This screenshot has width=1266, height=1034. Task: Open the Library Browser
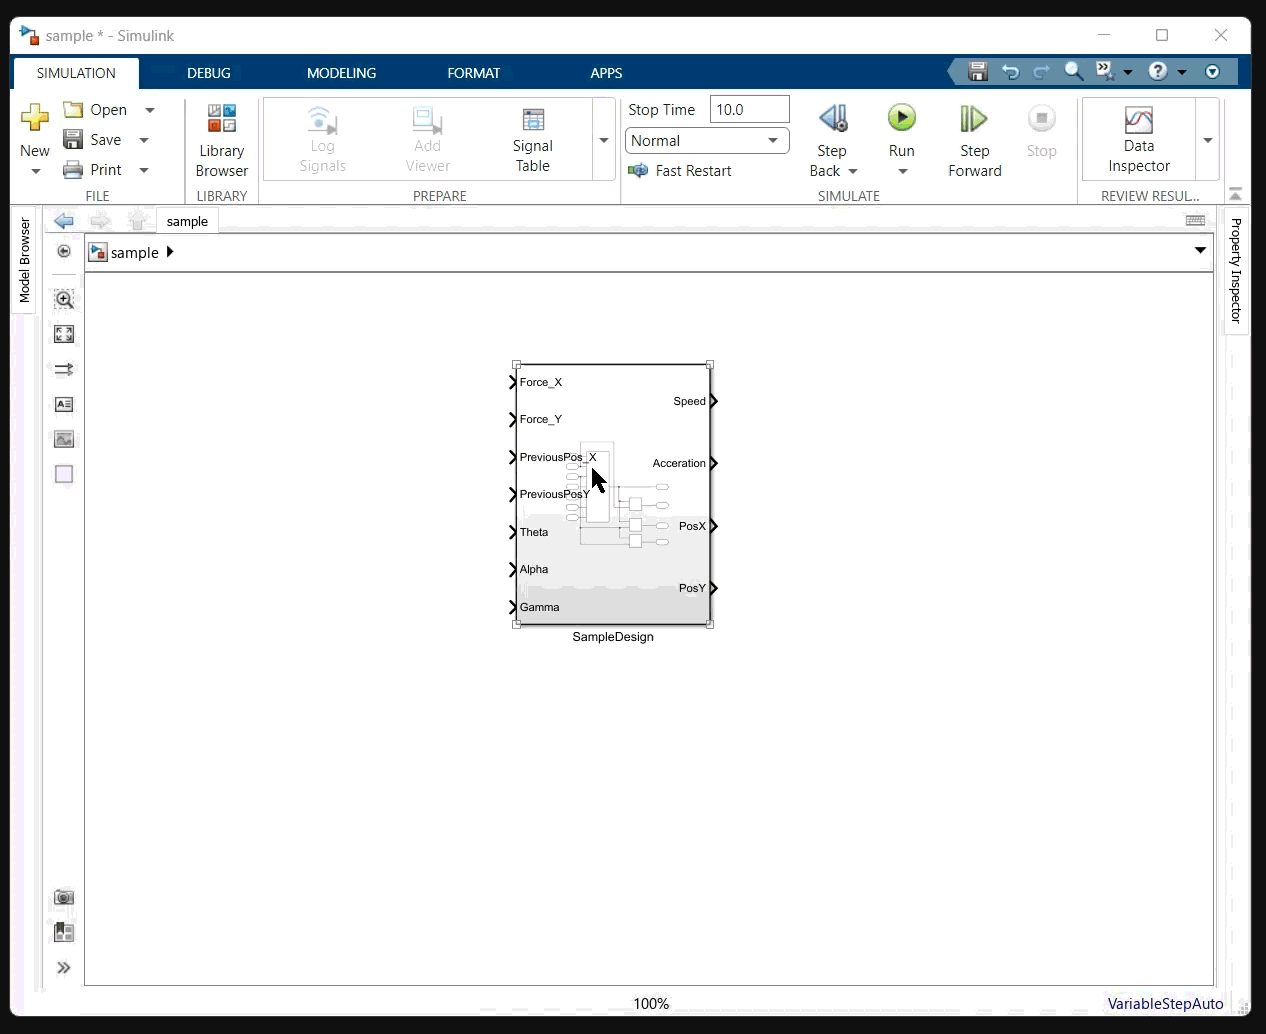(x=222, y=140)
